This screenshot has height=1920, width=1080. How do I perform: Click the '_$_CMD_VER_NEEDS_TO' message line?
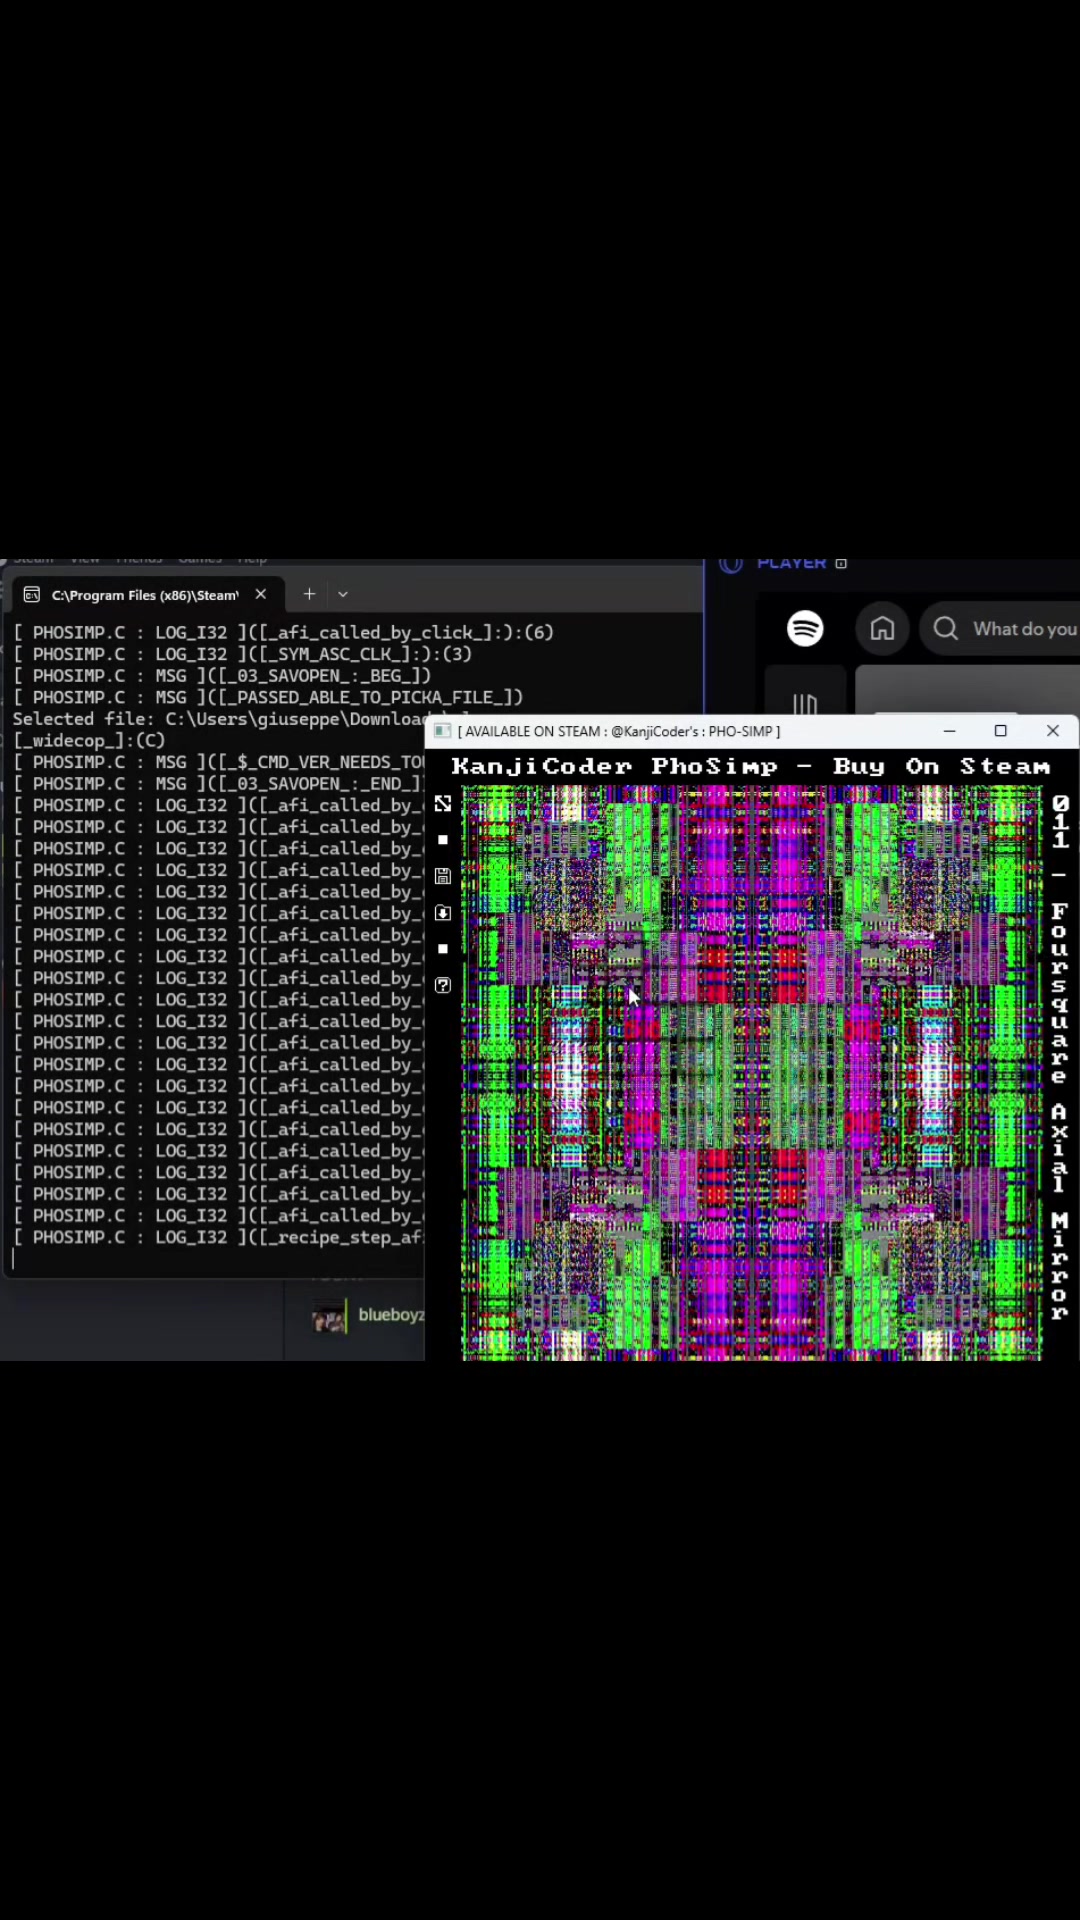[218, 762]
